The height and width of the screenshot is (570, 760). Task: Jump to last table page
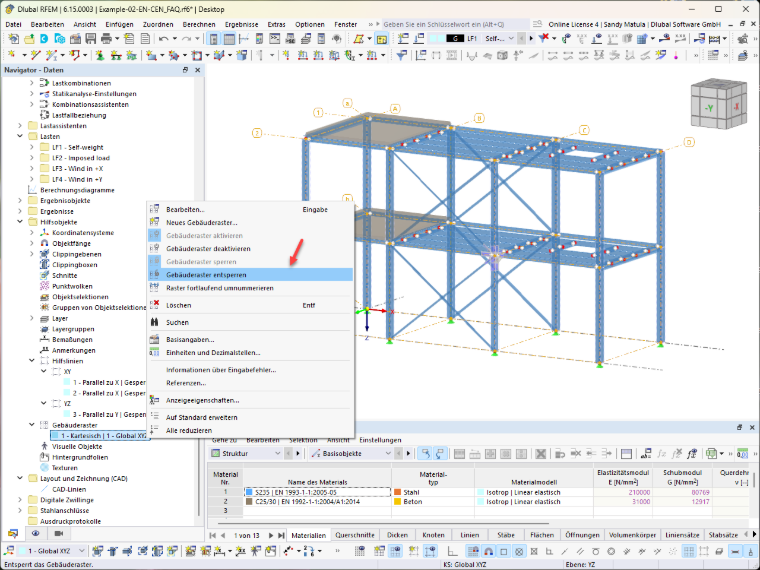pyautogui.click(x=281, y=535)
